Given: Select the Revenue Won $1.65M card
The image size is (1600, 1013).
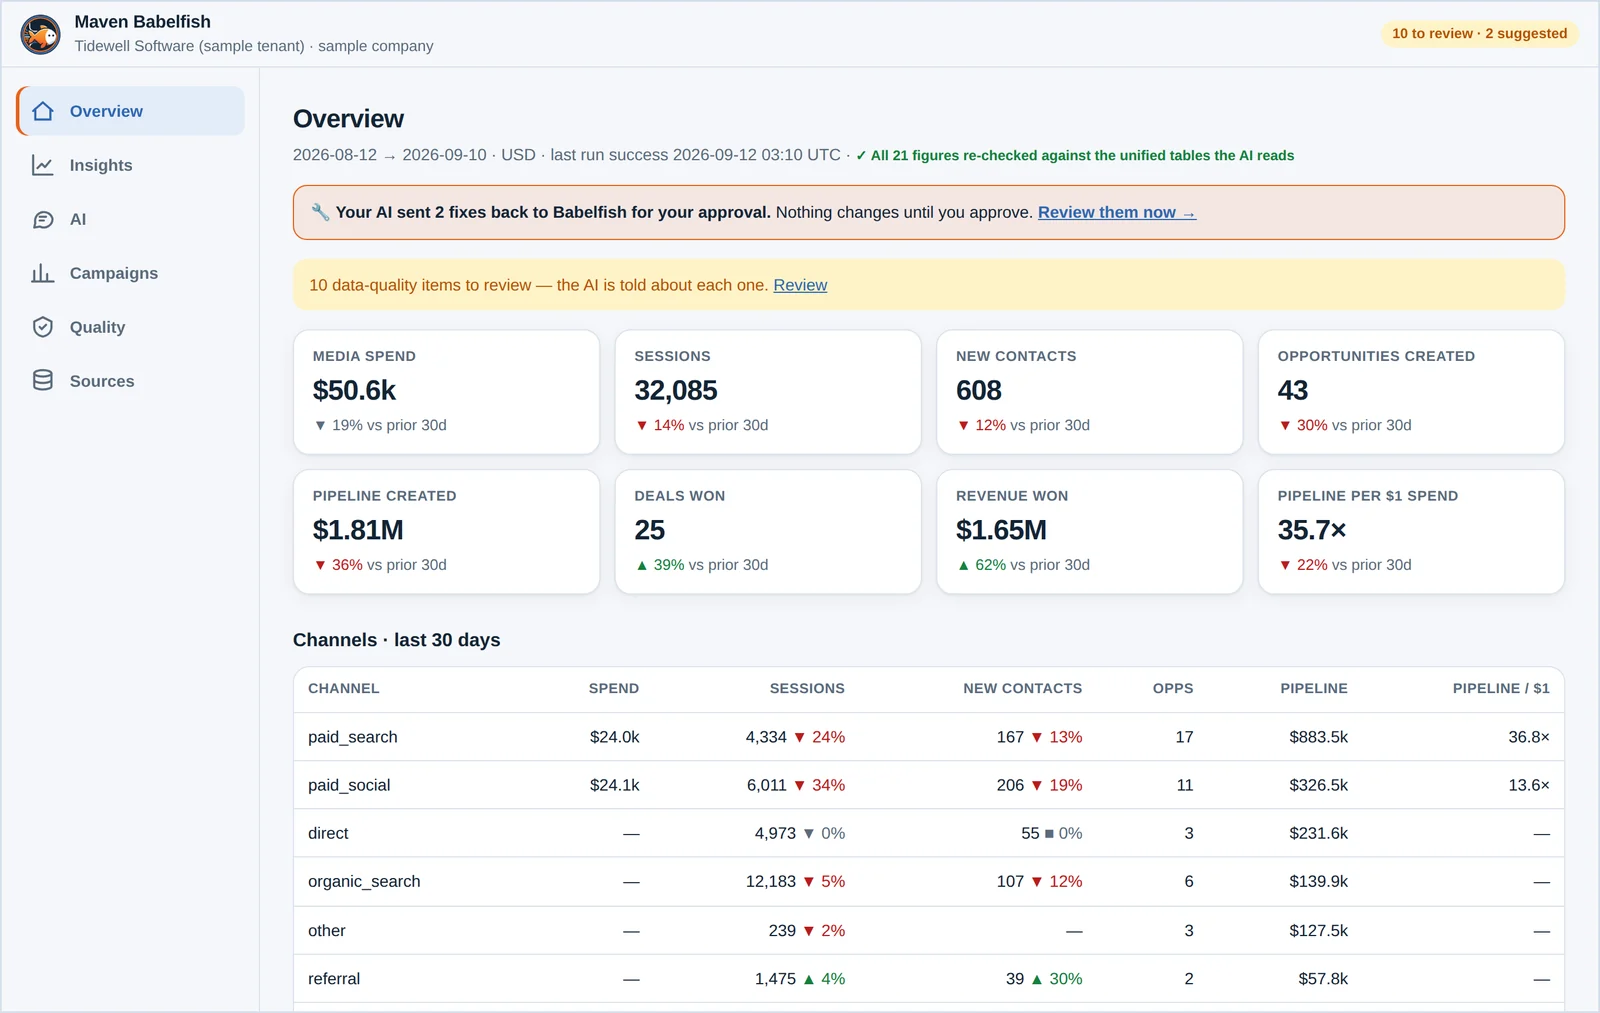Looking at the screenshot, I should click(x=1090, y=532).
